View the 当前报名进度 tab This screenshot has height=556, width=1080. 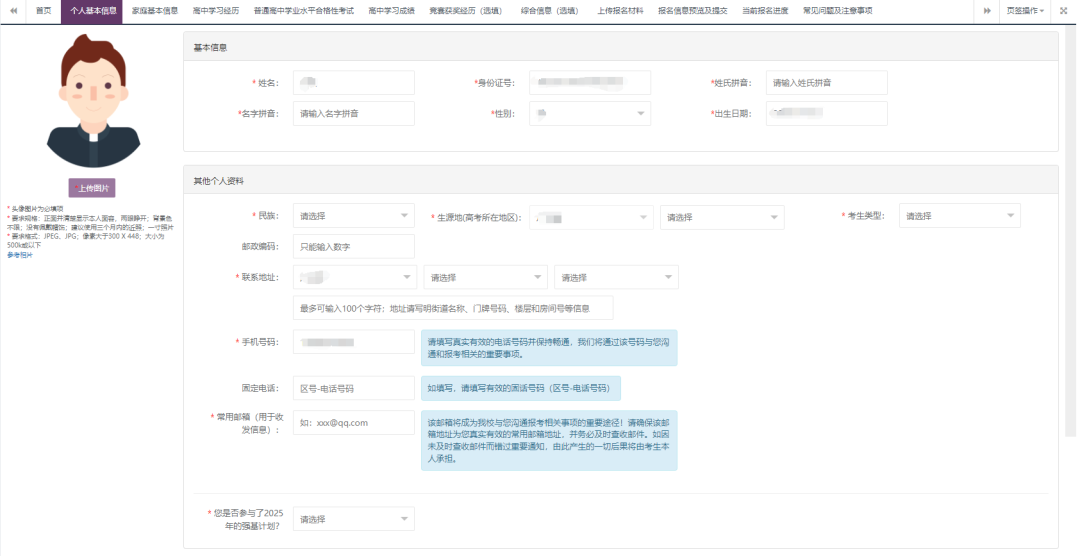pos(765,11)
